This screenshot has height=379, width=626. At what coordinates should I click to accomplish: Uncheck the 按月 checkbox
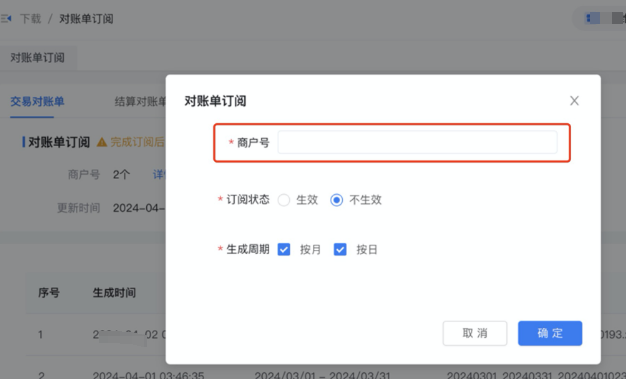(x=284, y=250)
